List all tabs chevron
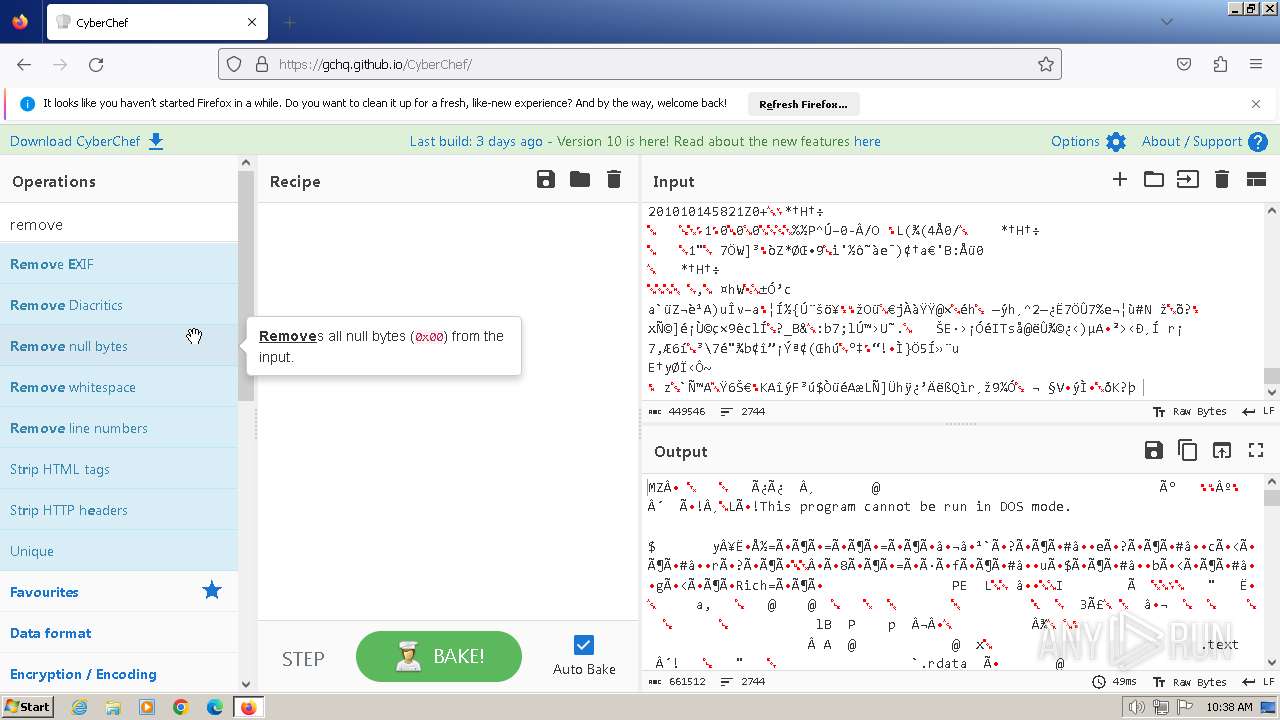The image size is (1280, 720). (x=1167, y=22)
